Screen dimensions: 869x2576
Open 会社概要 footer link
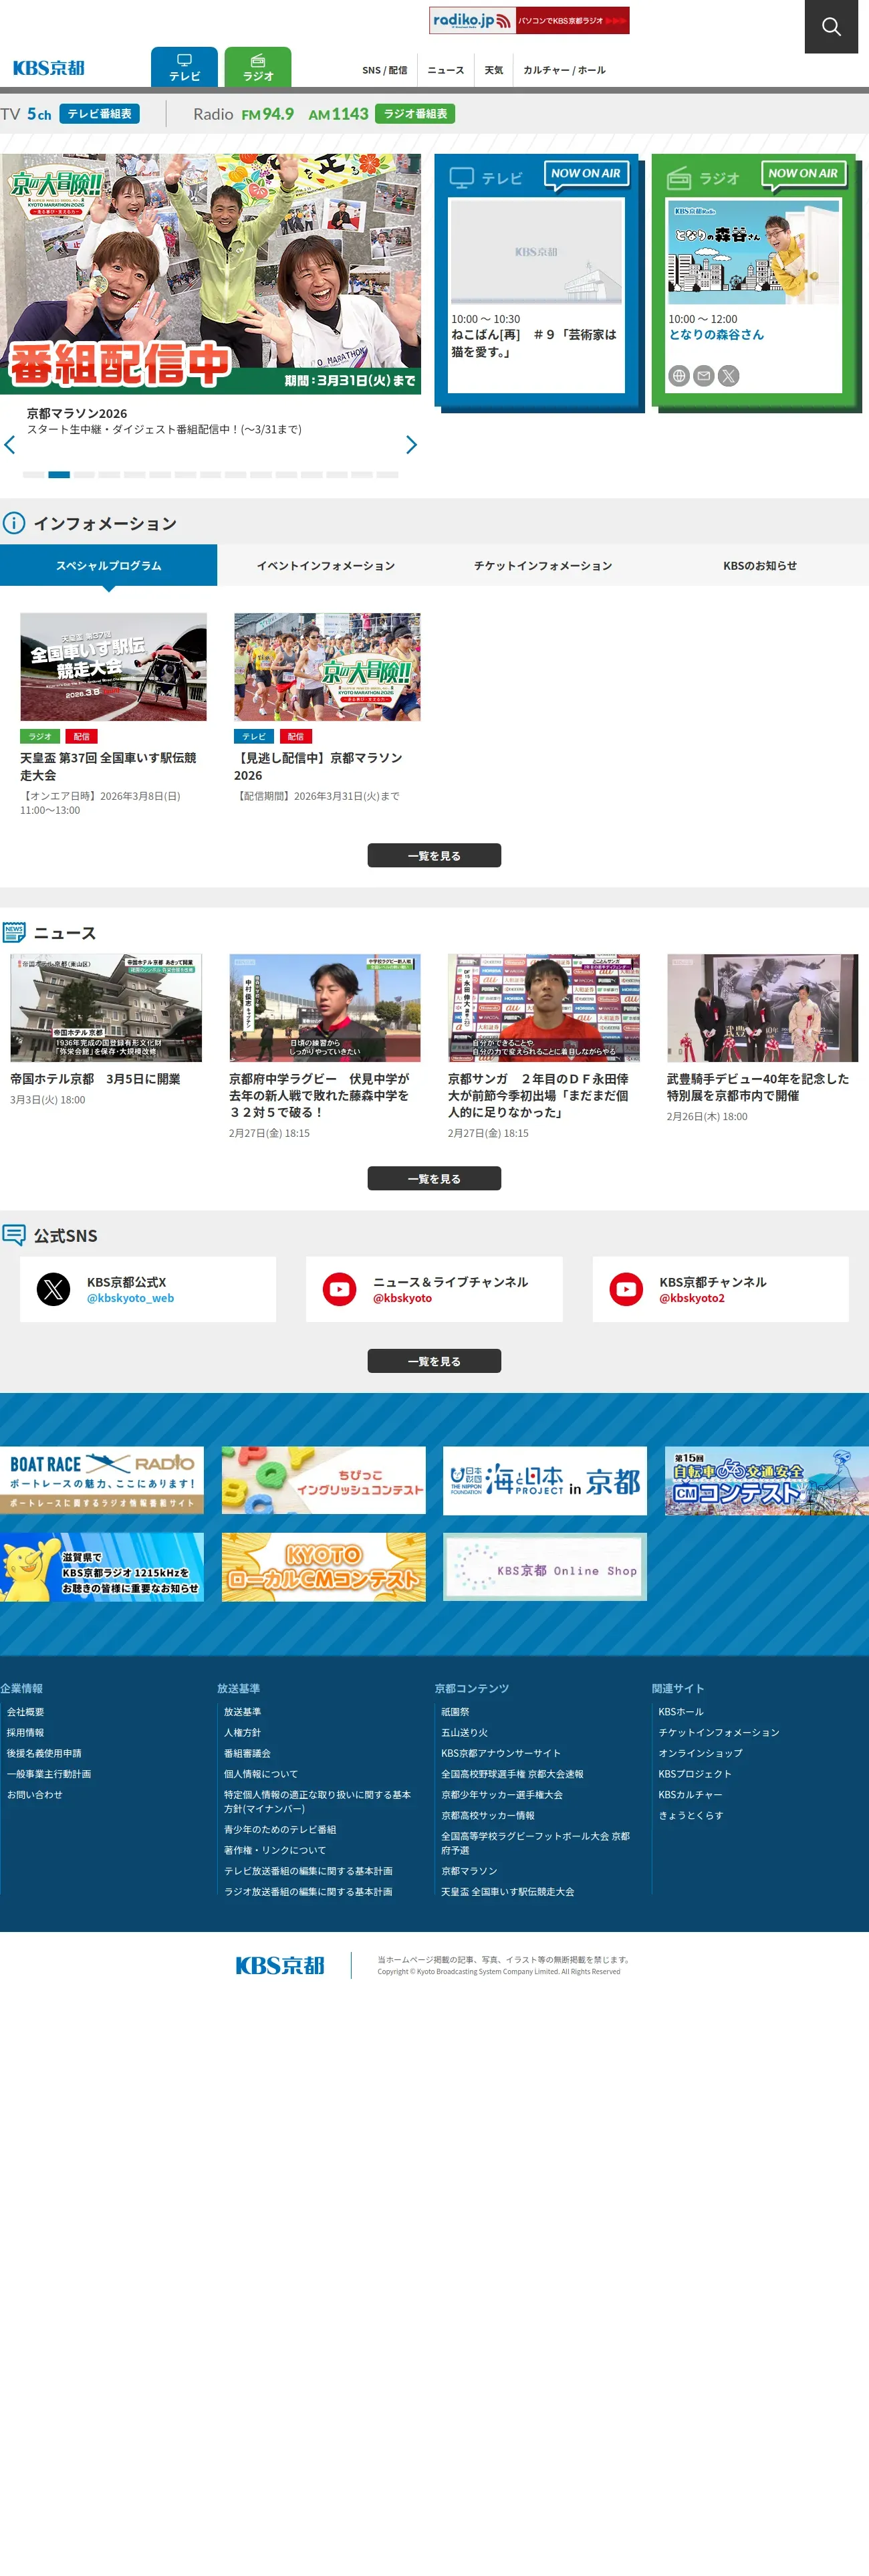(x=25, y=1712)
